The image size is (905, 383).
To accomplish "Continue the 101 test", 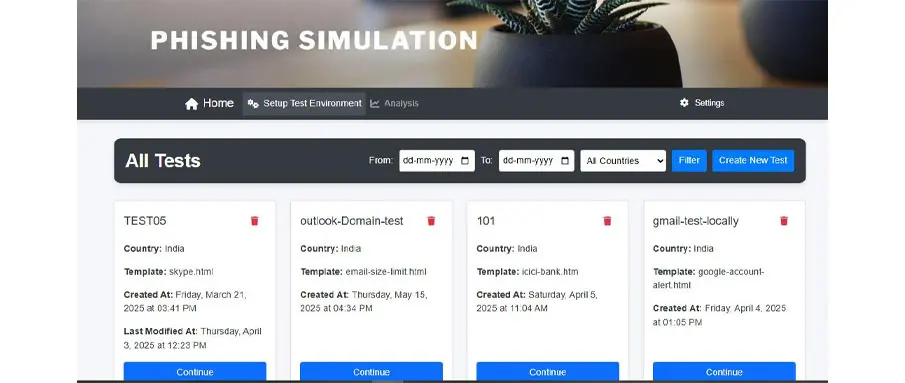I will [x=548, y=371].
